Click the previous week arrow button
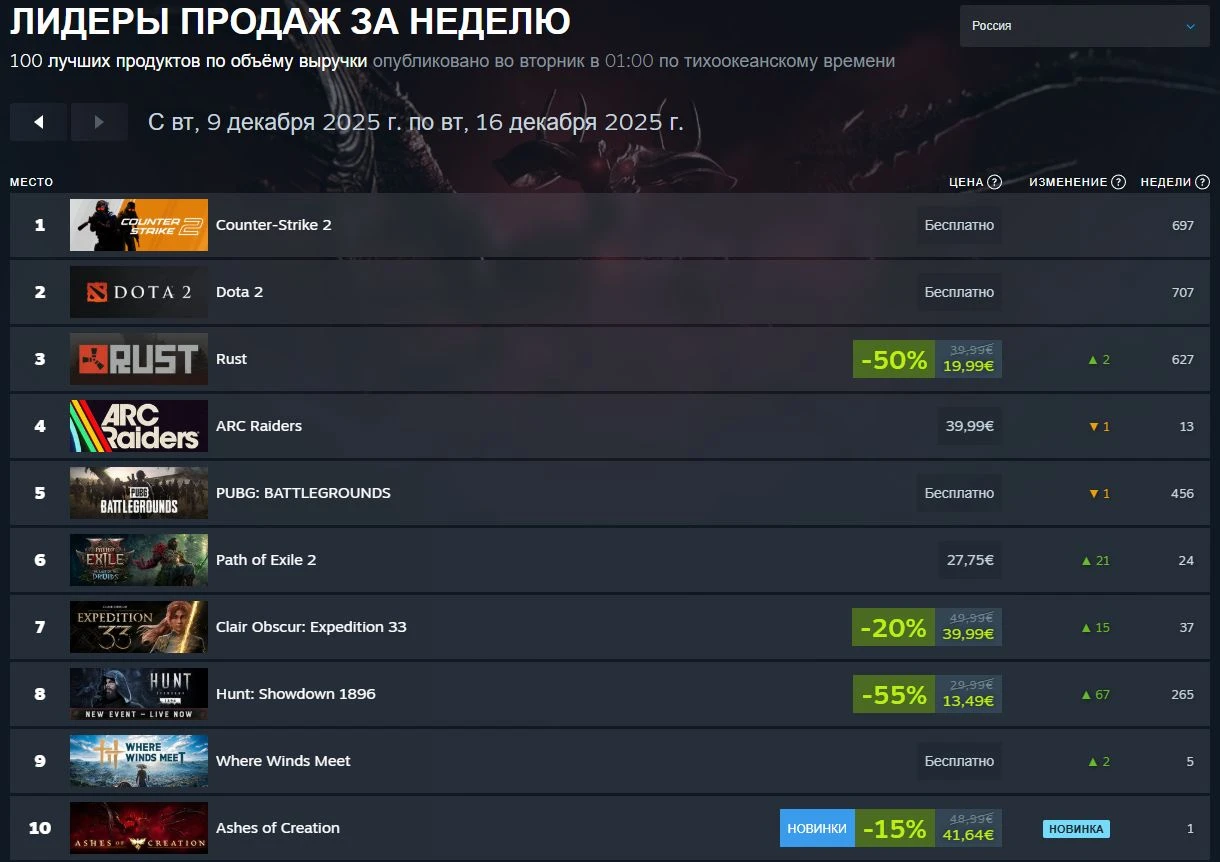Image resolution: width=1220 pixels, height=862 pixels. (38, 122)
